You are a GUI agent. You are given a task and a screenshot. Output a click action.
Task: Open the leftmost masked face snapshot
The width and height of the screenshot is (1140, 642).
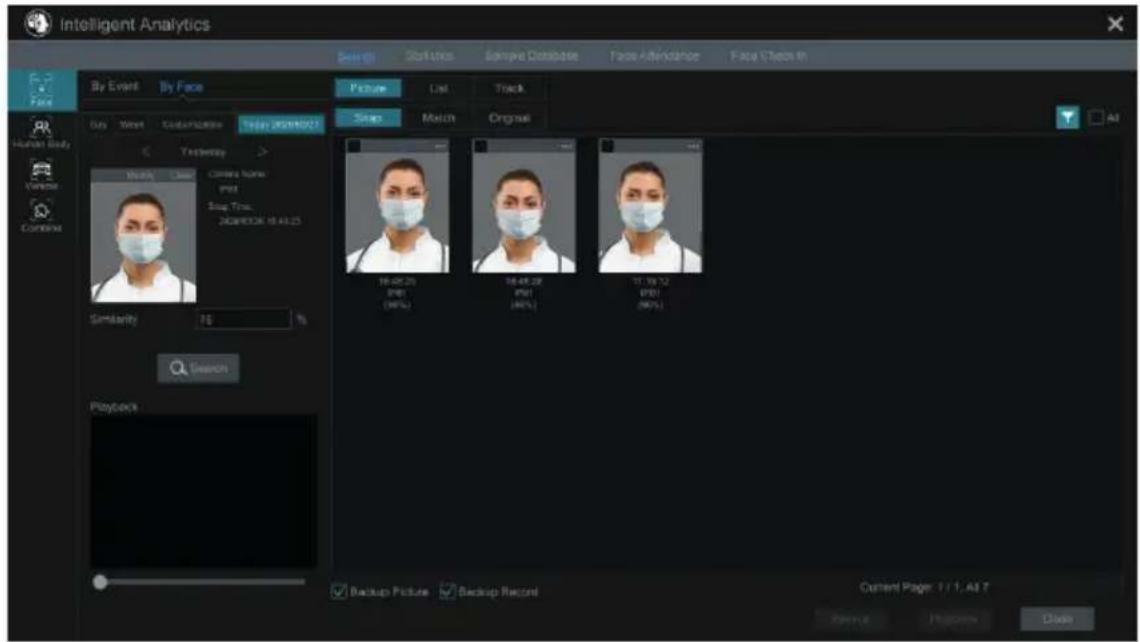click(x=398, y=206)
